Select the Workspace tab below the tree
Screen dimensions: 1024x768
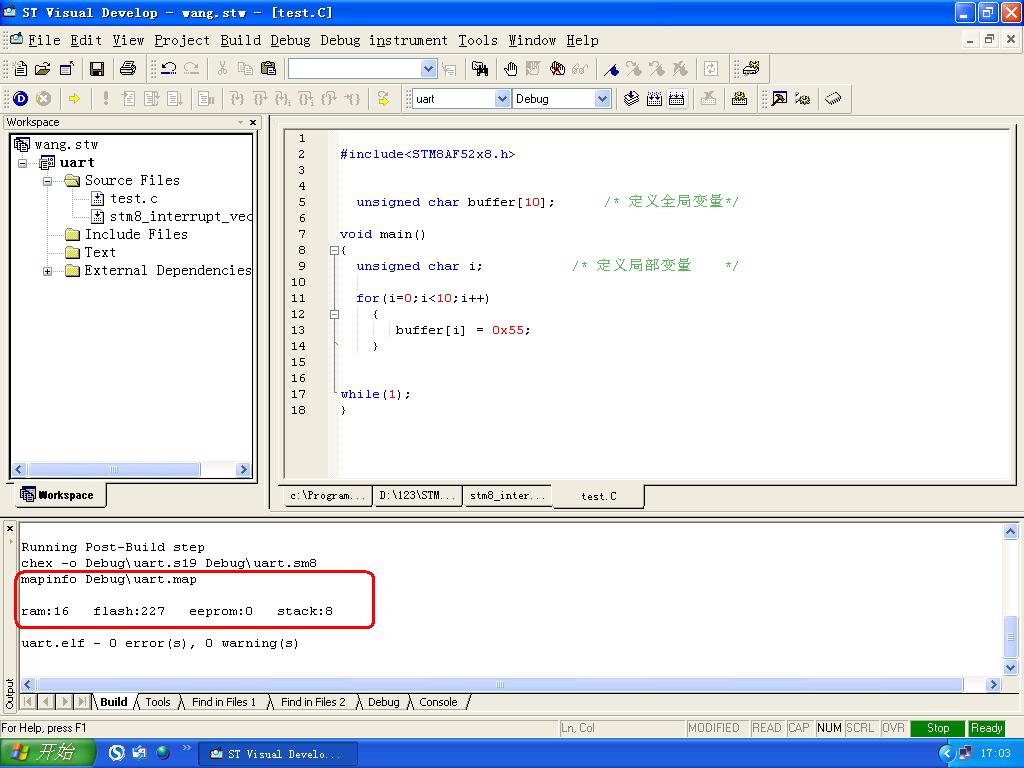pos(58,495)
